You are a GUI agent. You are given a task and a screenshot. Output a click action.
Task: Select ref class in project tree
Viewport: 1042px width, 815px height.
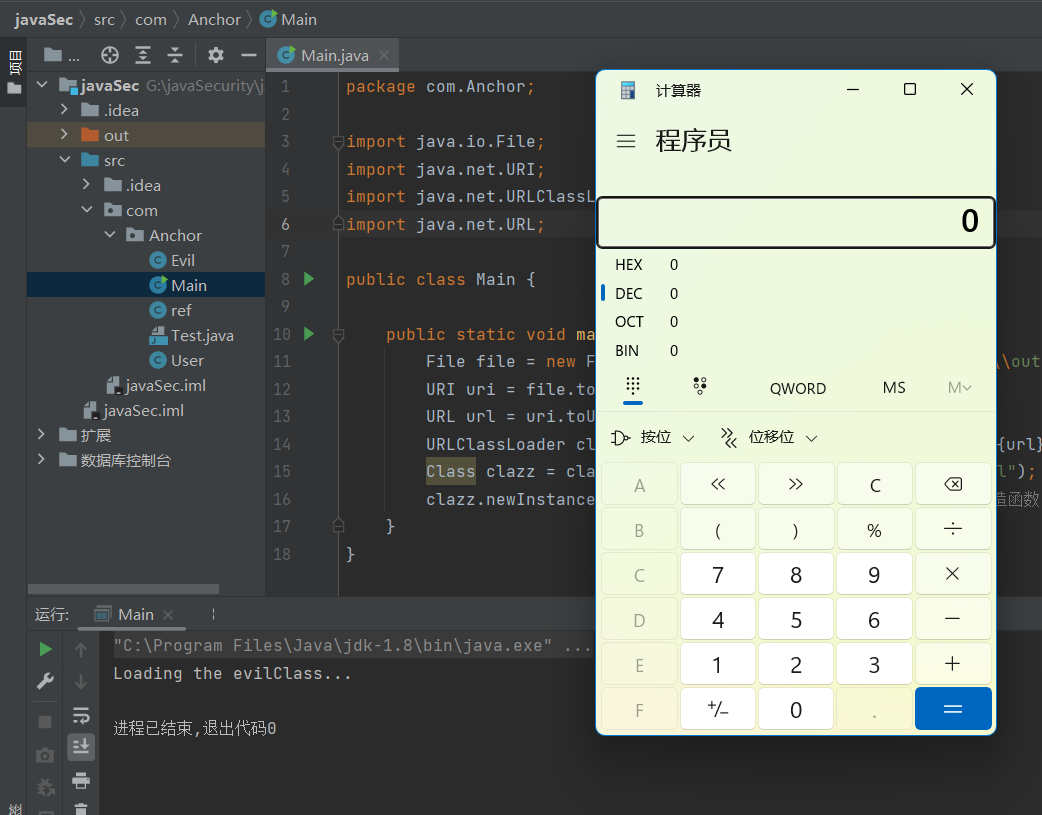[x=170, y=310]
